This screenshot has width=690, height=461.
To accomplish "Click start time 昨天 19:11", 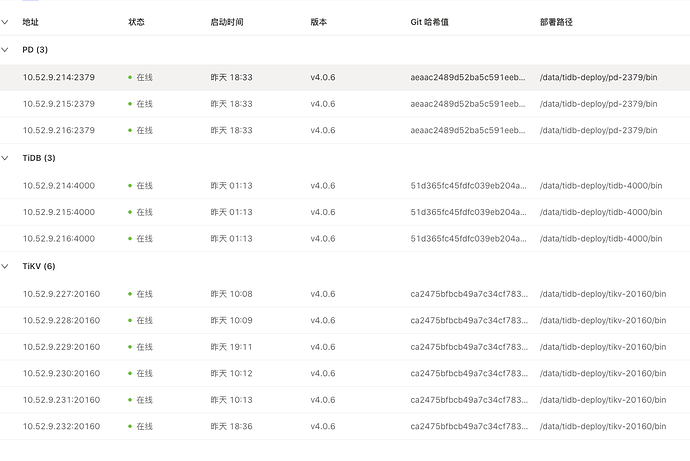I will tap(231, 347).
